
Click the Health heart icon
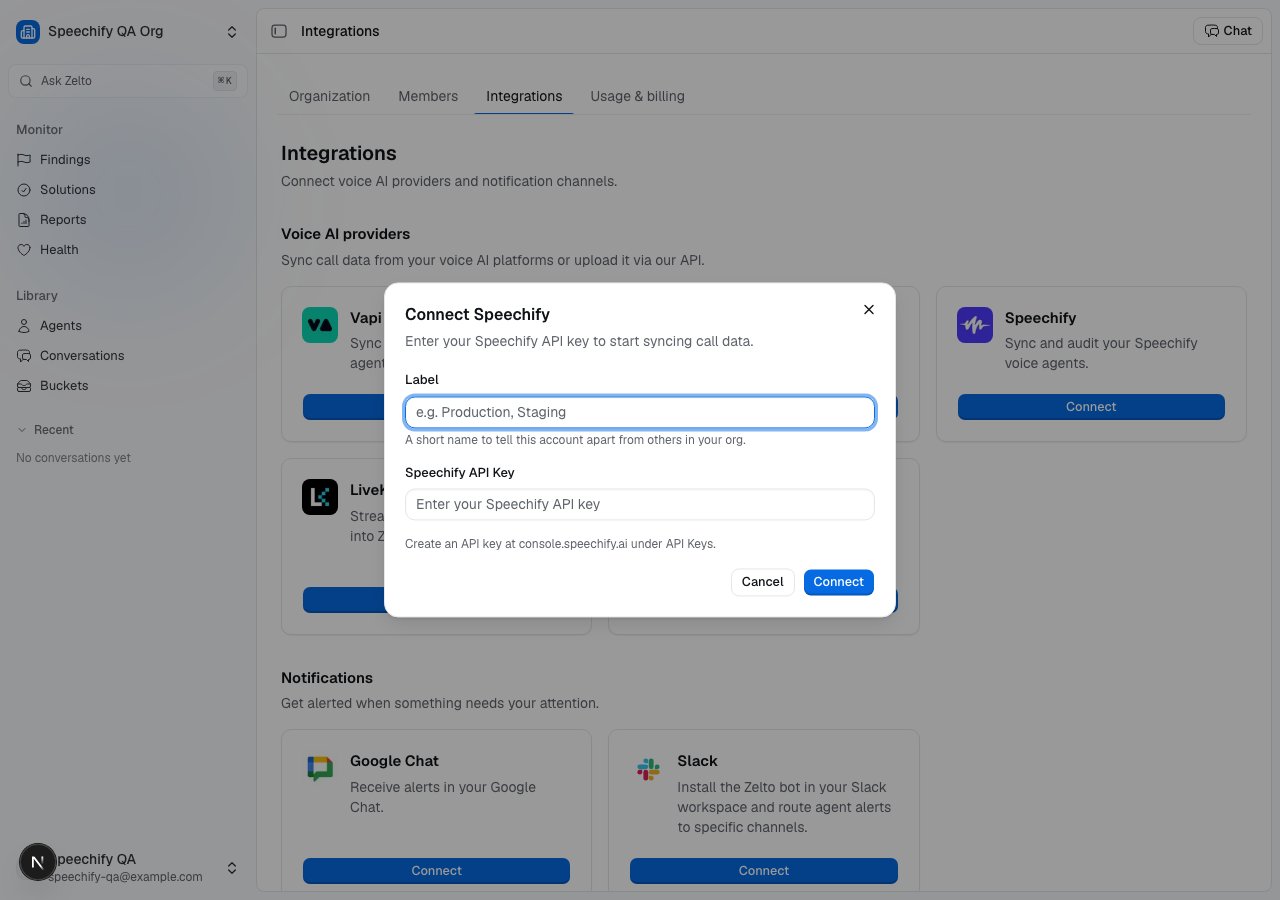[x=24, y=250]
